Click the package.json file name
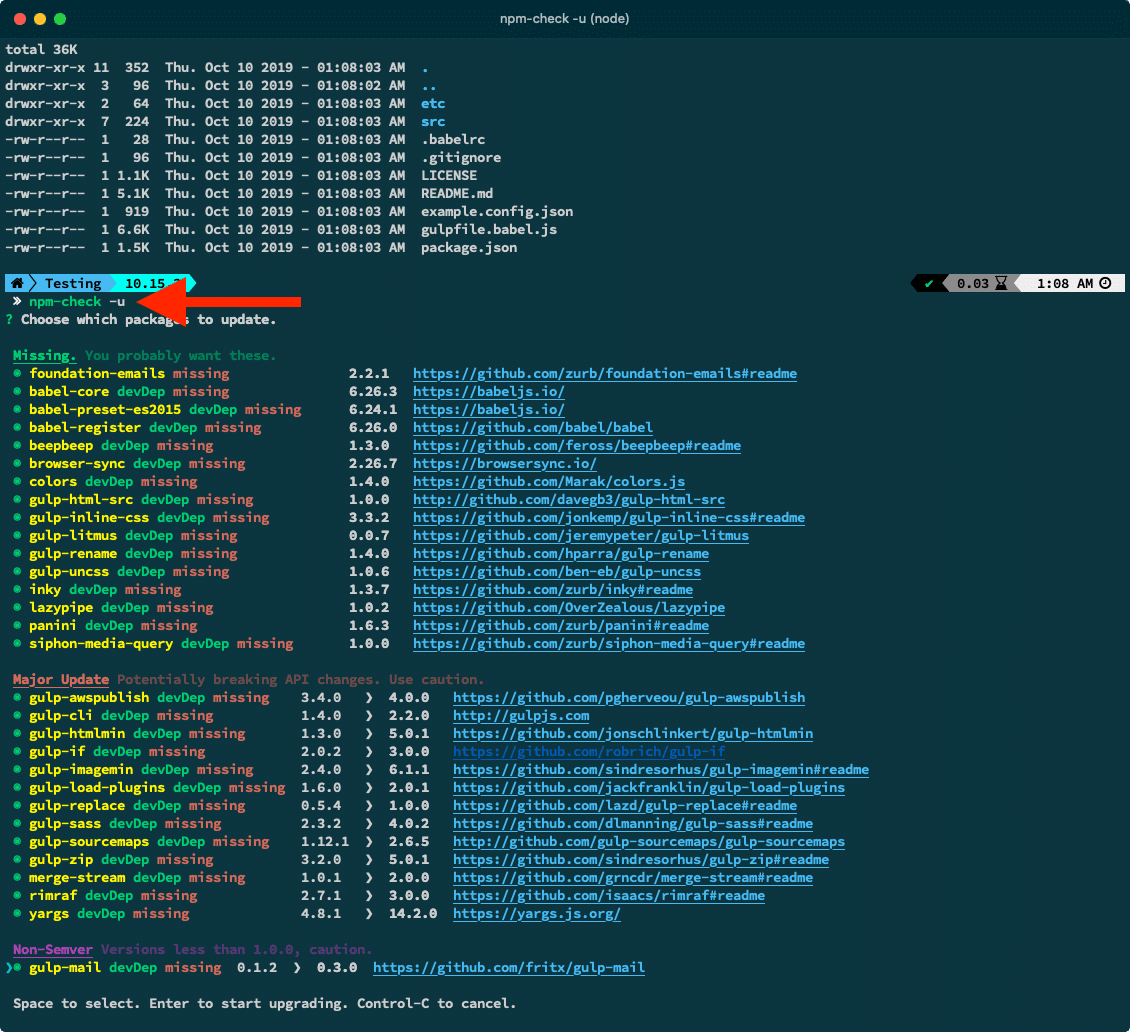Viewport: 1130px width, 1032px height. [469, 247]
